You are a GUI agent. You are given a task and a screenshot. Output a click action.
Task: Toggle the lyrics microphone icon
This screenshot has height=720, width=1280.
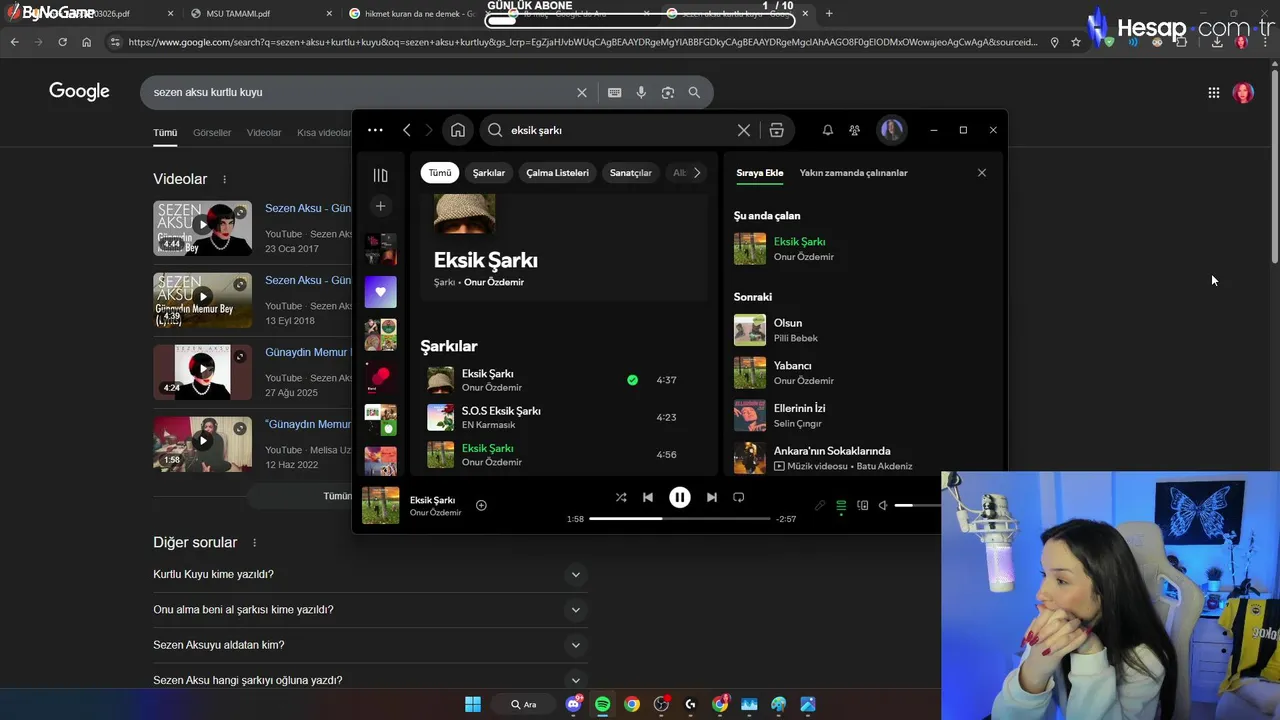click(820, 506)
